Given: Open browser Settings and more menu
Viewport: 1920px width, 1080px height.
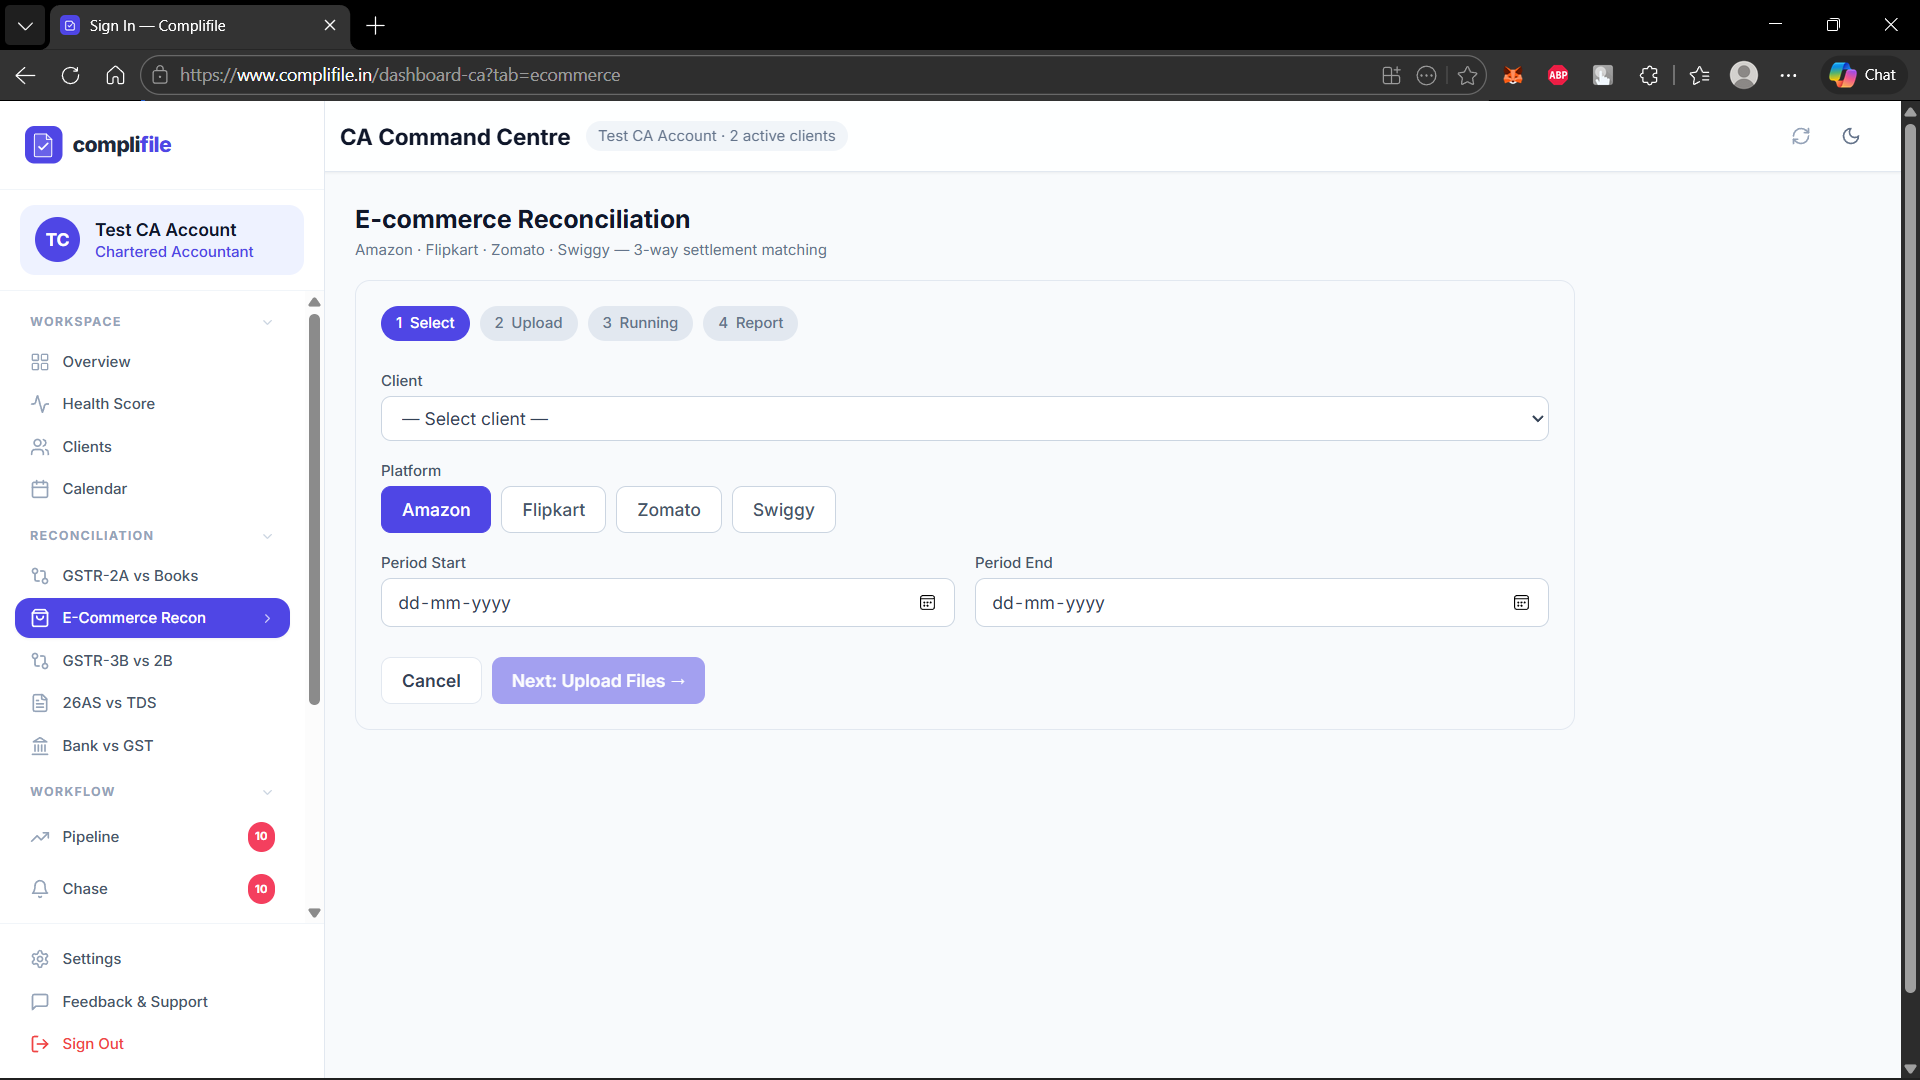Looking at the screenshot, I should 1788,75.
